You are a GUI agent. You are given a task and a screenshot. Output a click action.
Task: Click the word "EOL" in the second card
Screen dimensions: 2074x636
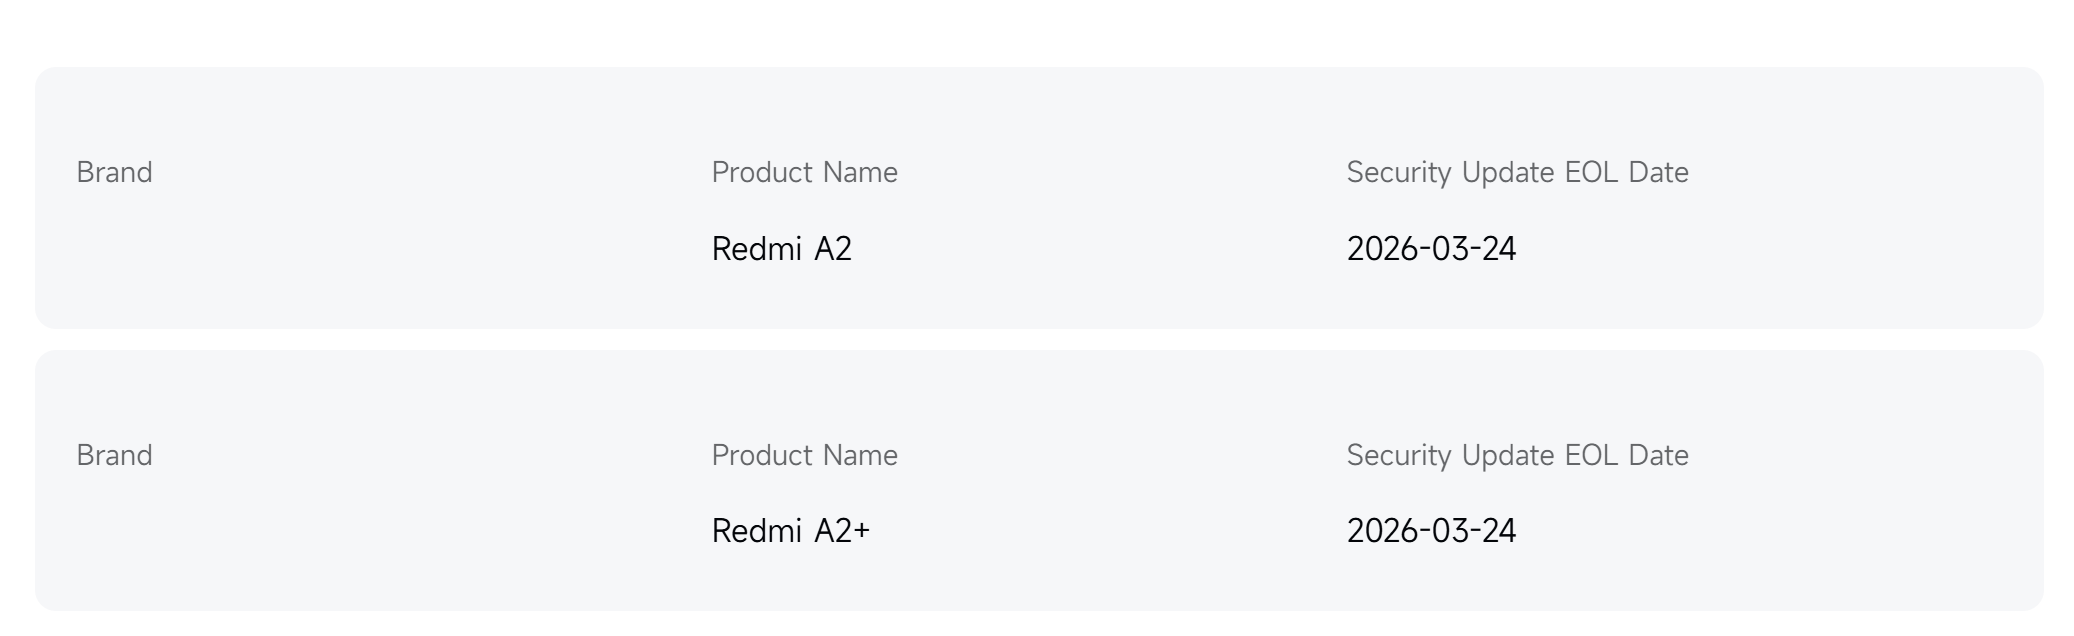1591,456
